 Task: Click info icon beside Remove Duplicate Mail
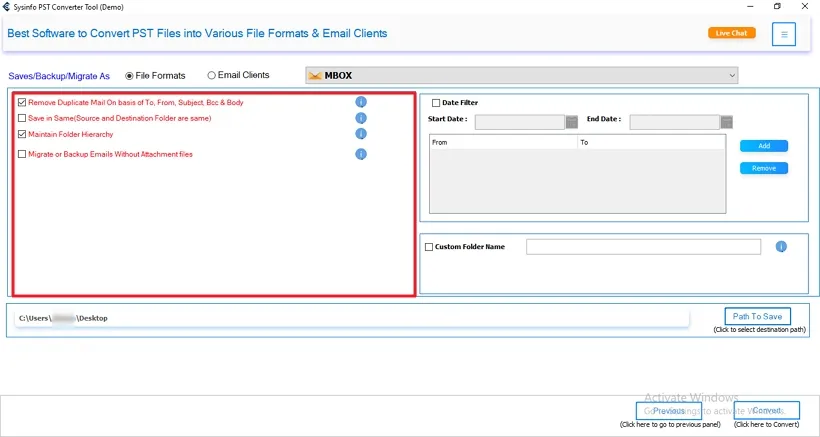pyautogui.click(x=361, y=102)
